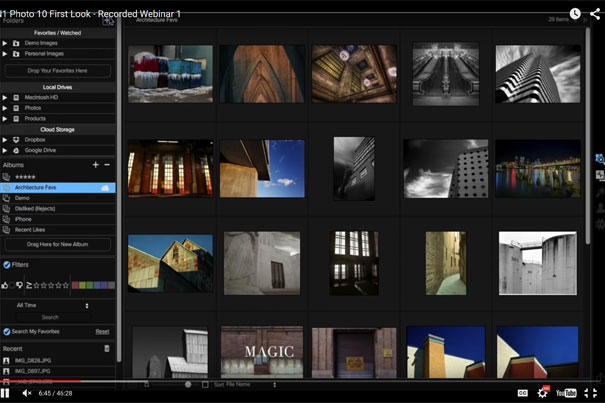Clear Recent list with trash icon
Screen dimensions: 605x403
click(x=107, y=349)
